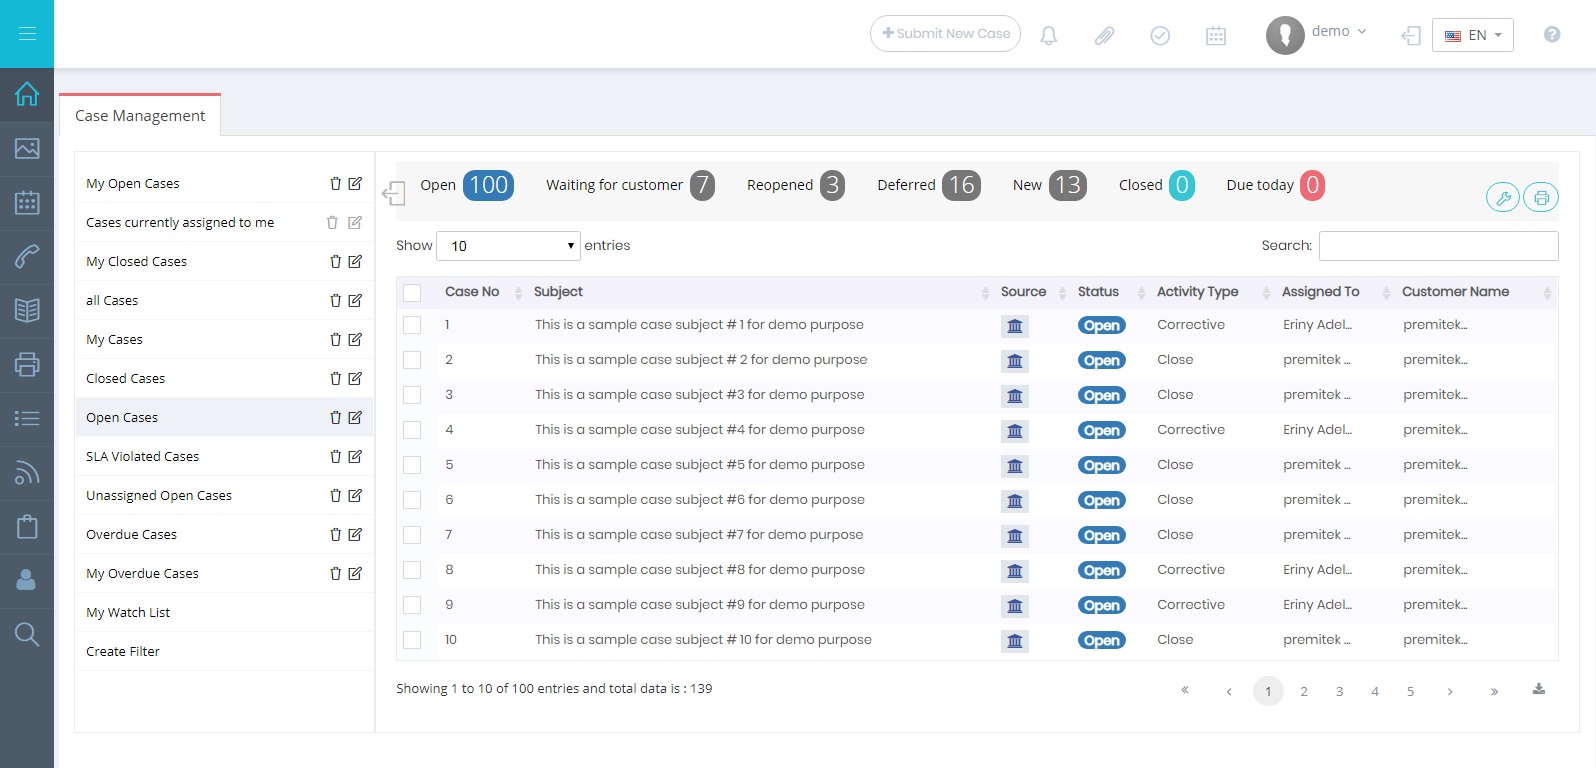Click the Open badge for case 7

1101,536
